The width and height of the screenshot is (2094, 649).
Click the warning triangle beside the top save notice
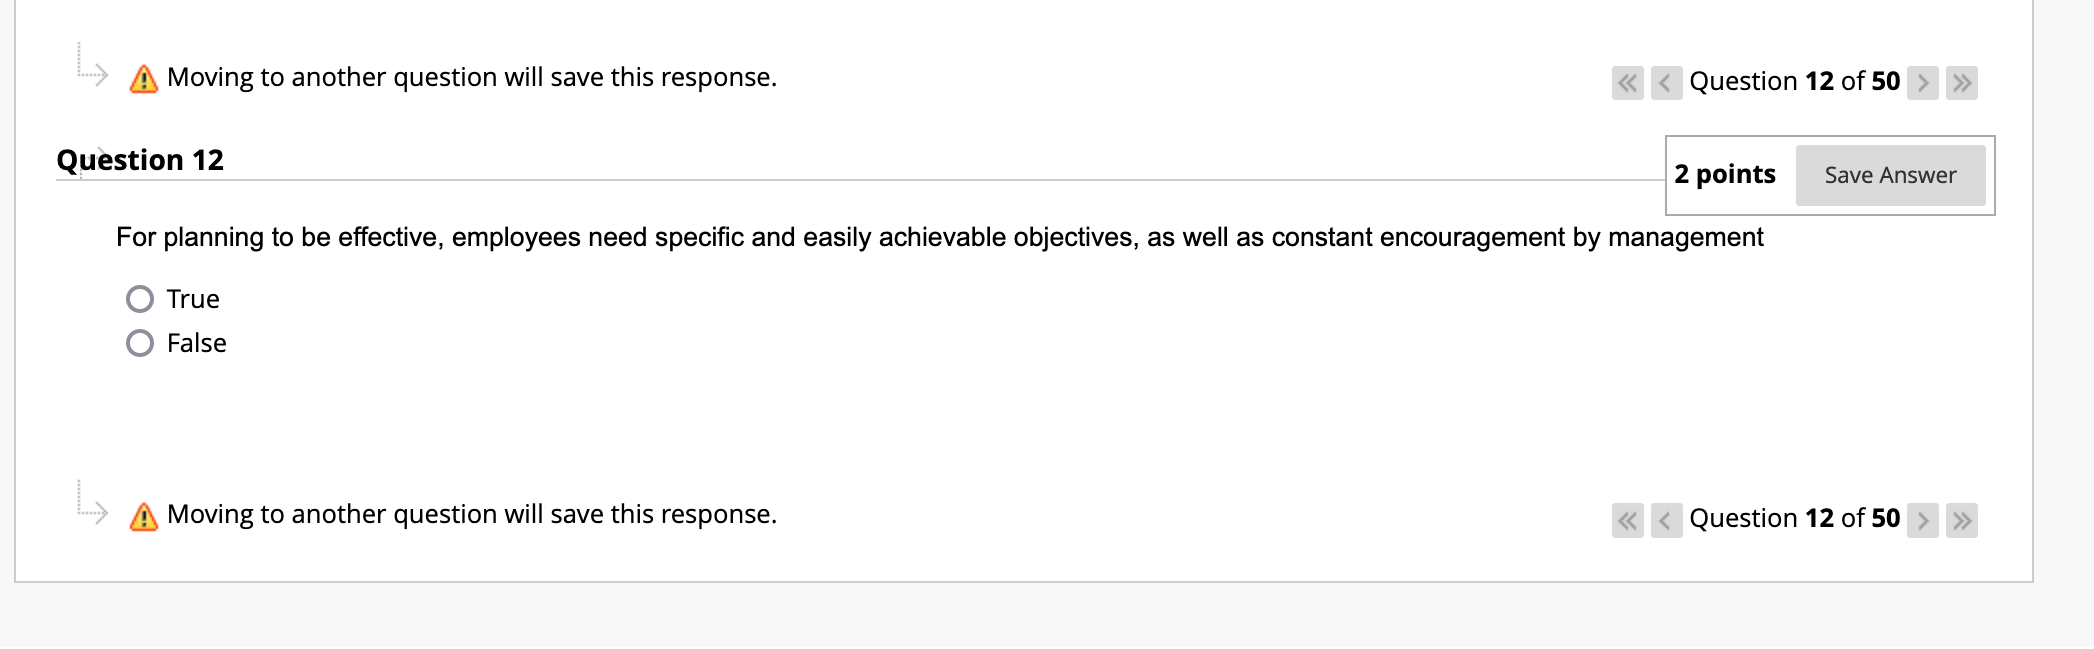144,77
